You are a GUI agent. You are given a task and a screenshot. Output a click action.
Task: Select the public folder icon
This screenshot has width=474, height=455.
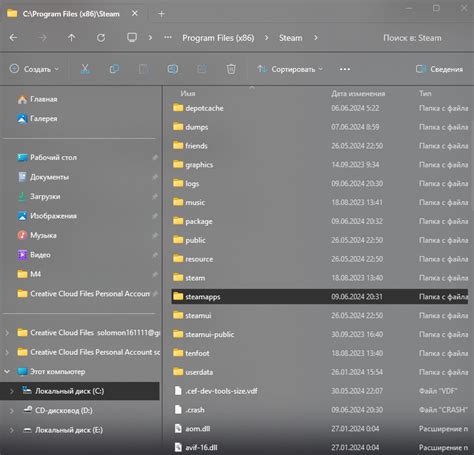click(x=178, y=240)
